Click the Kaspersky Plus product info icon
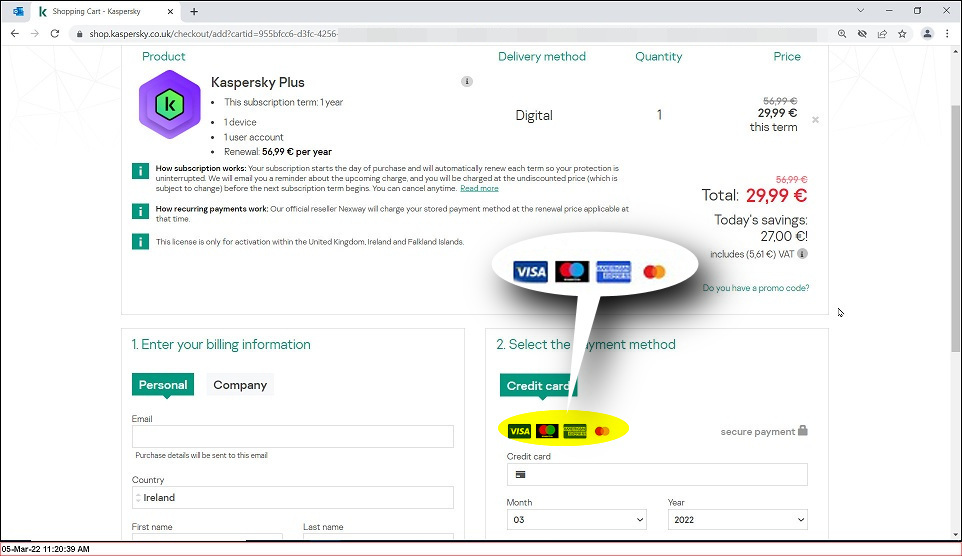Screen dimensions: 962x556 [x=467, y=82]
